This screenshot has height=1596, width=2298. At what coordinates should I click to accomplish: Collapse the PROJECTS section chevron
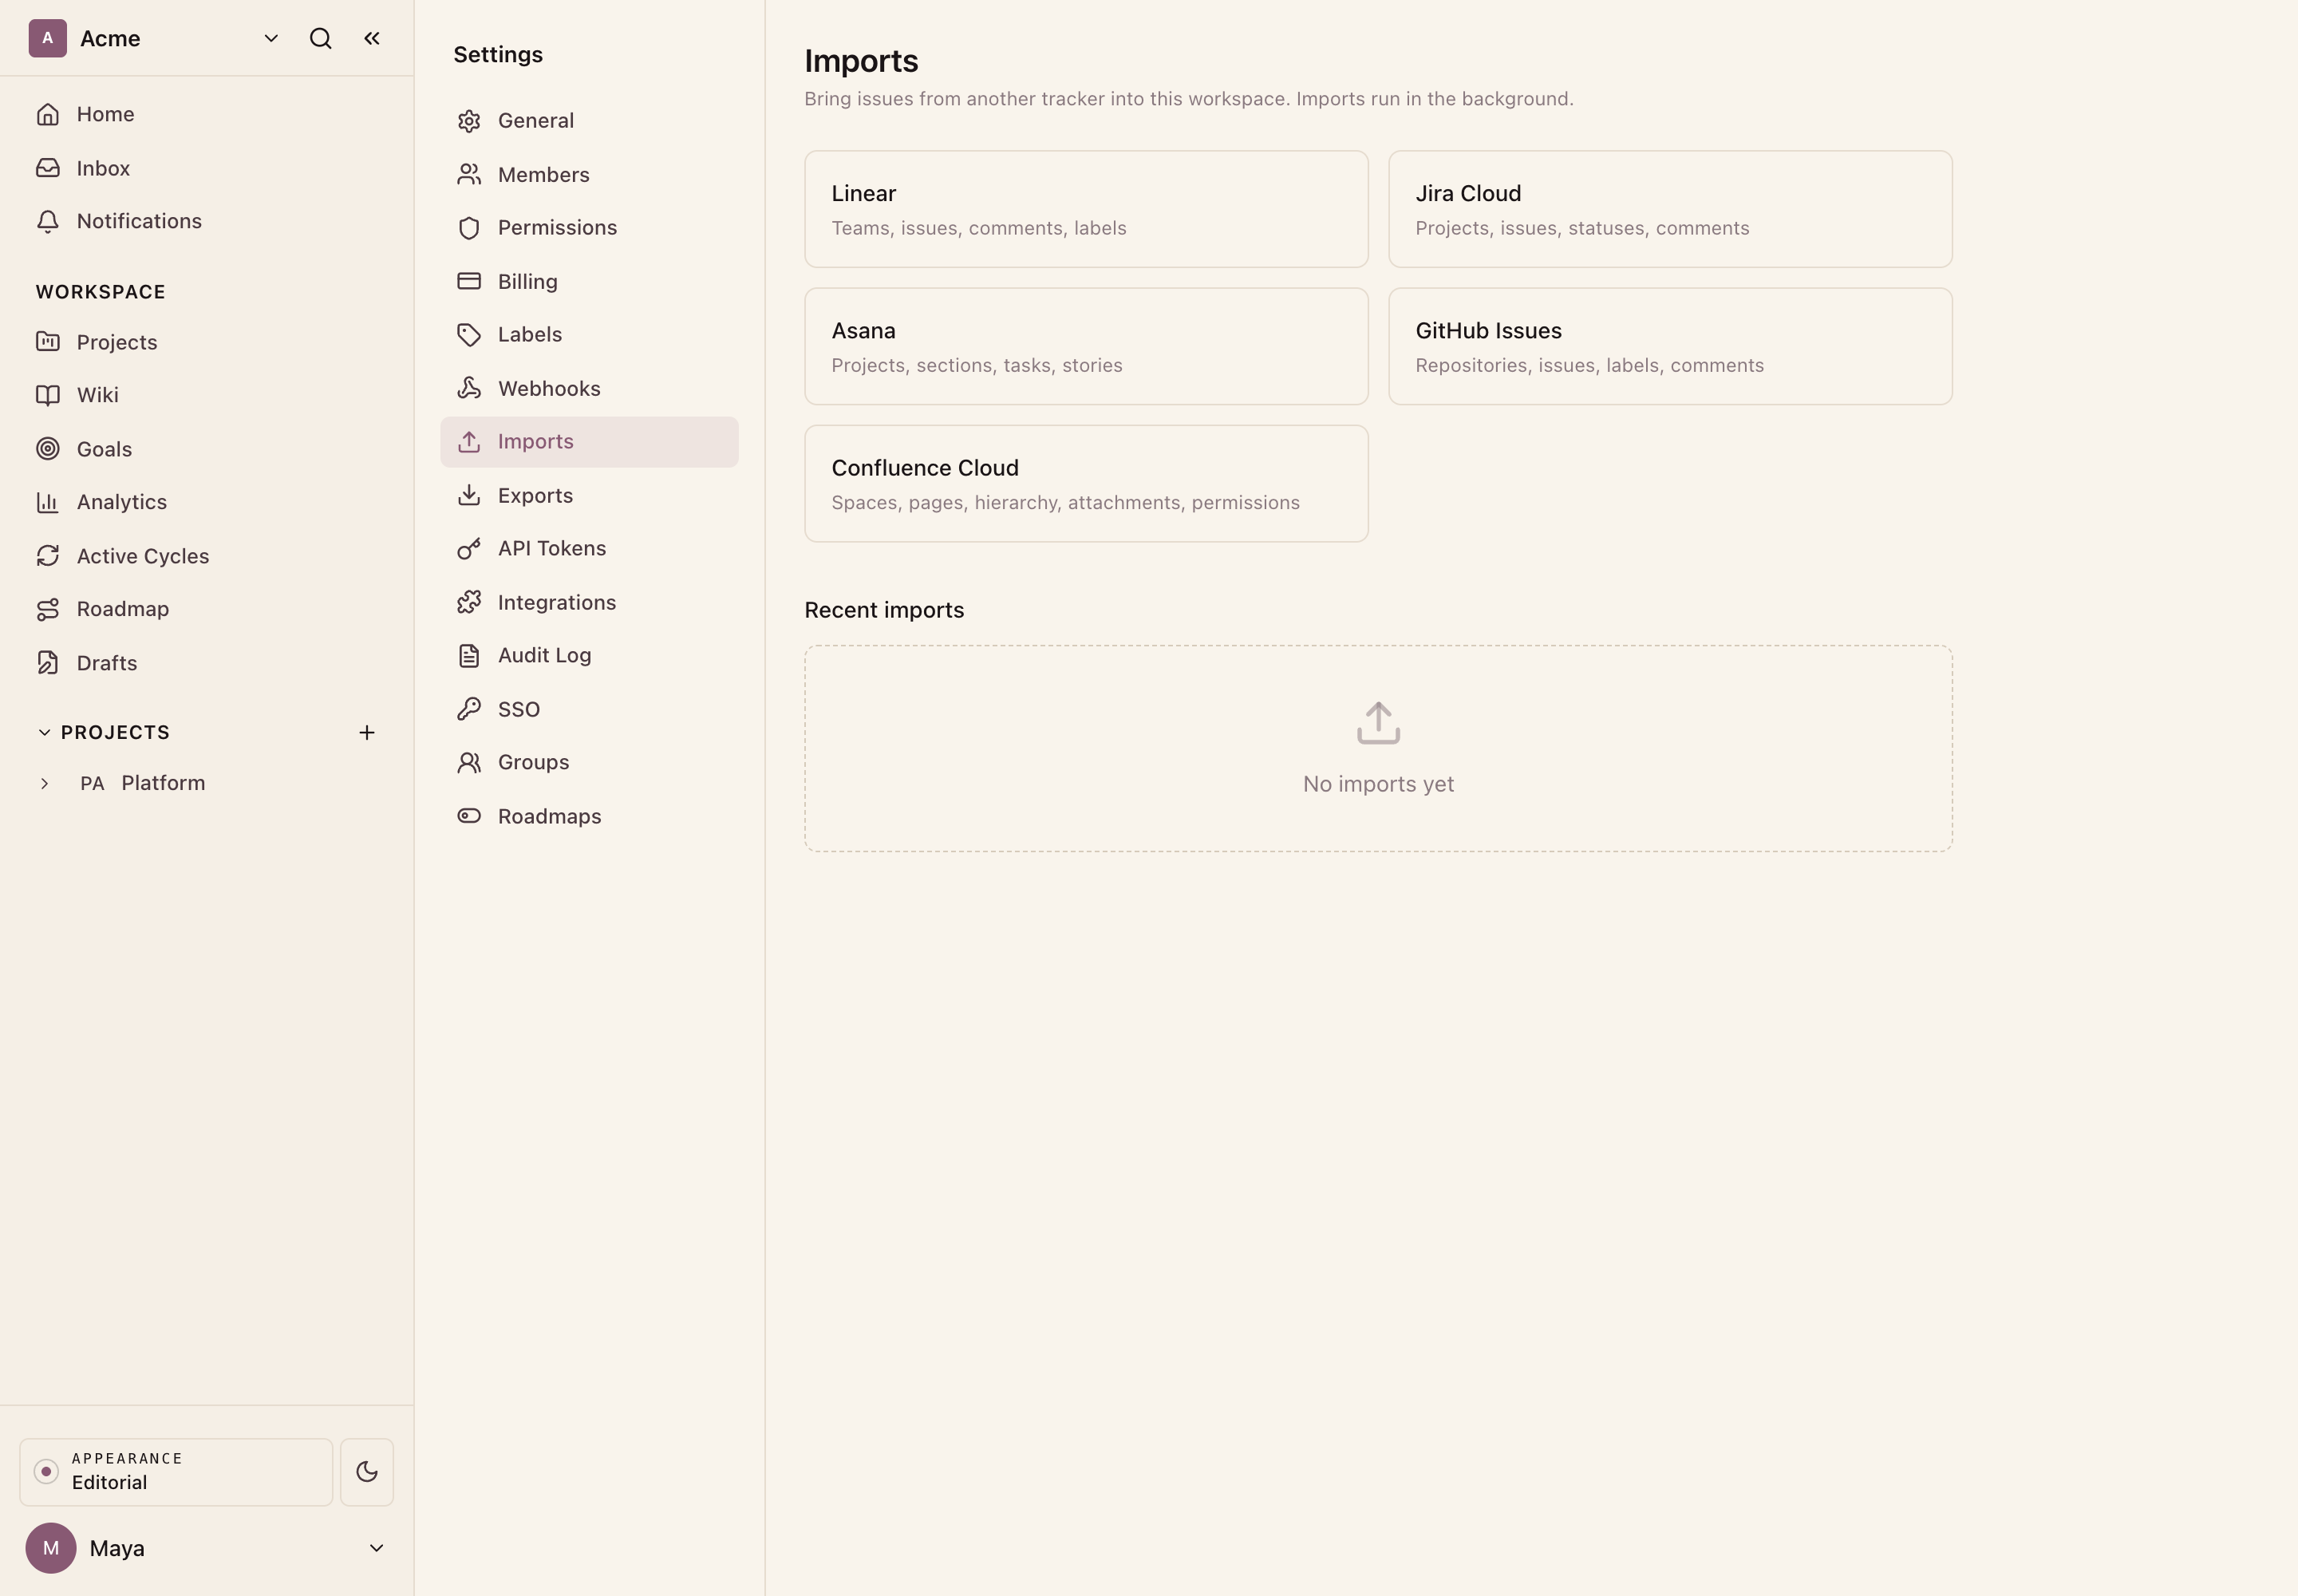[44, 732]
